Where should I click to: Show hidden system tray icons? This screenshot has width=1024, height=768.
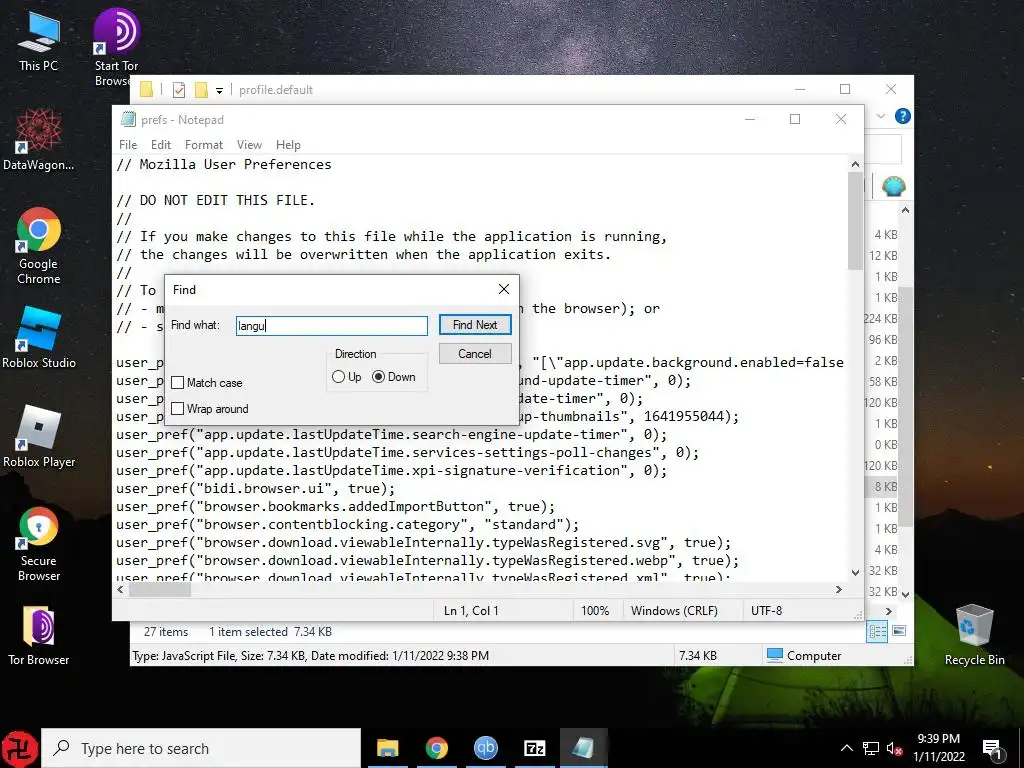pyautogui.click(x=846, y=748)
